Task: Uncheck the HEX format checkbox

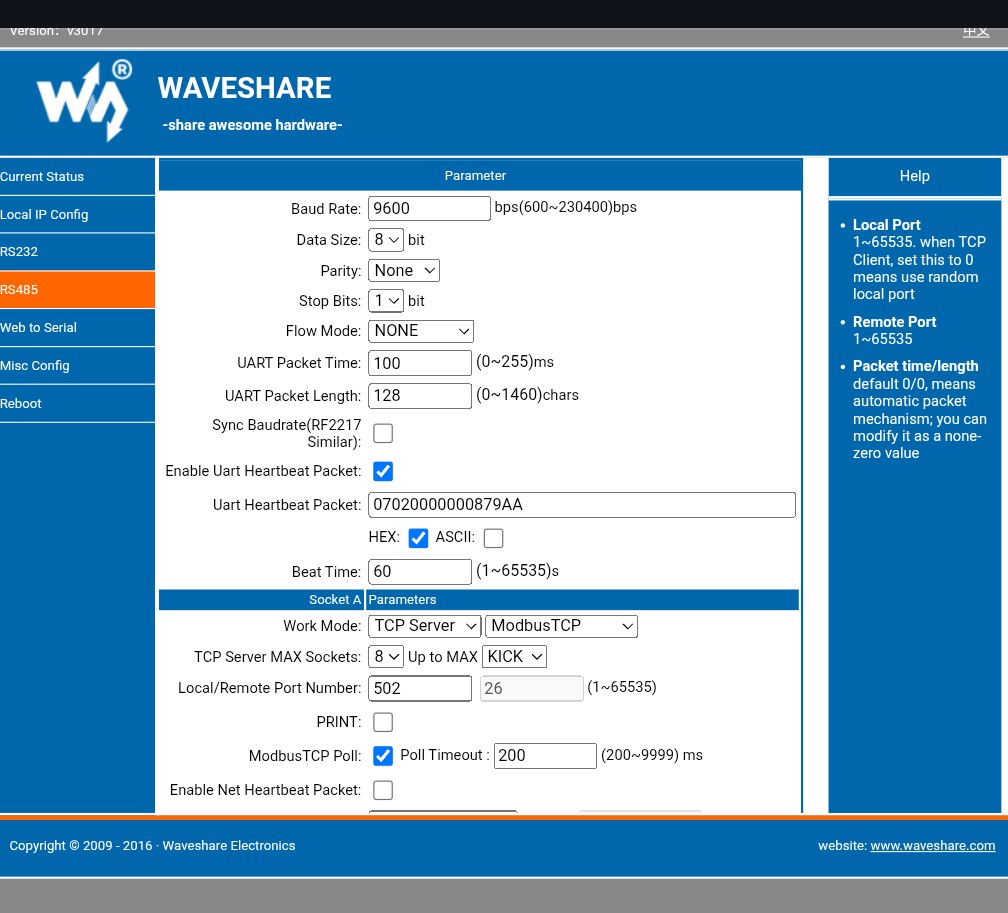Action: coord(419,538)
